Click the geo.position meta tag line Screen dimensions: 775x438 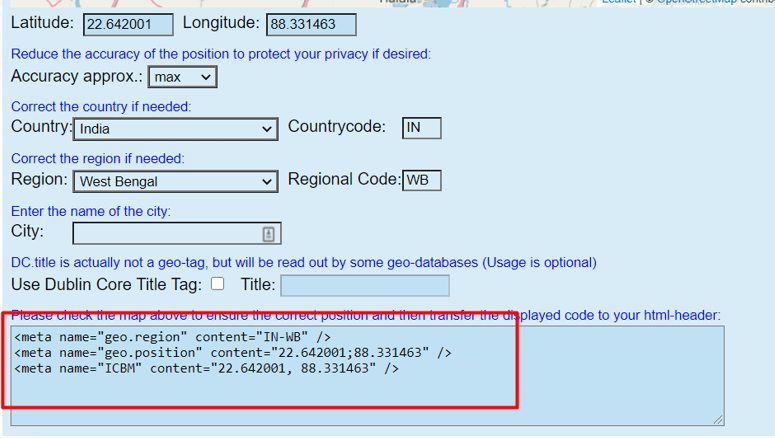click(x=232, y=353)
